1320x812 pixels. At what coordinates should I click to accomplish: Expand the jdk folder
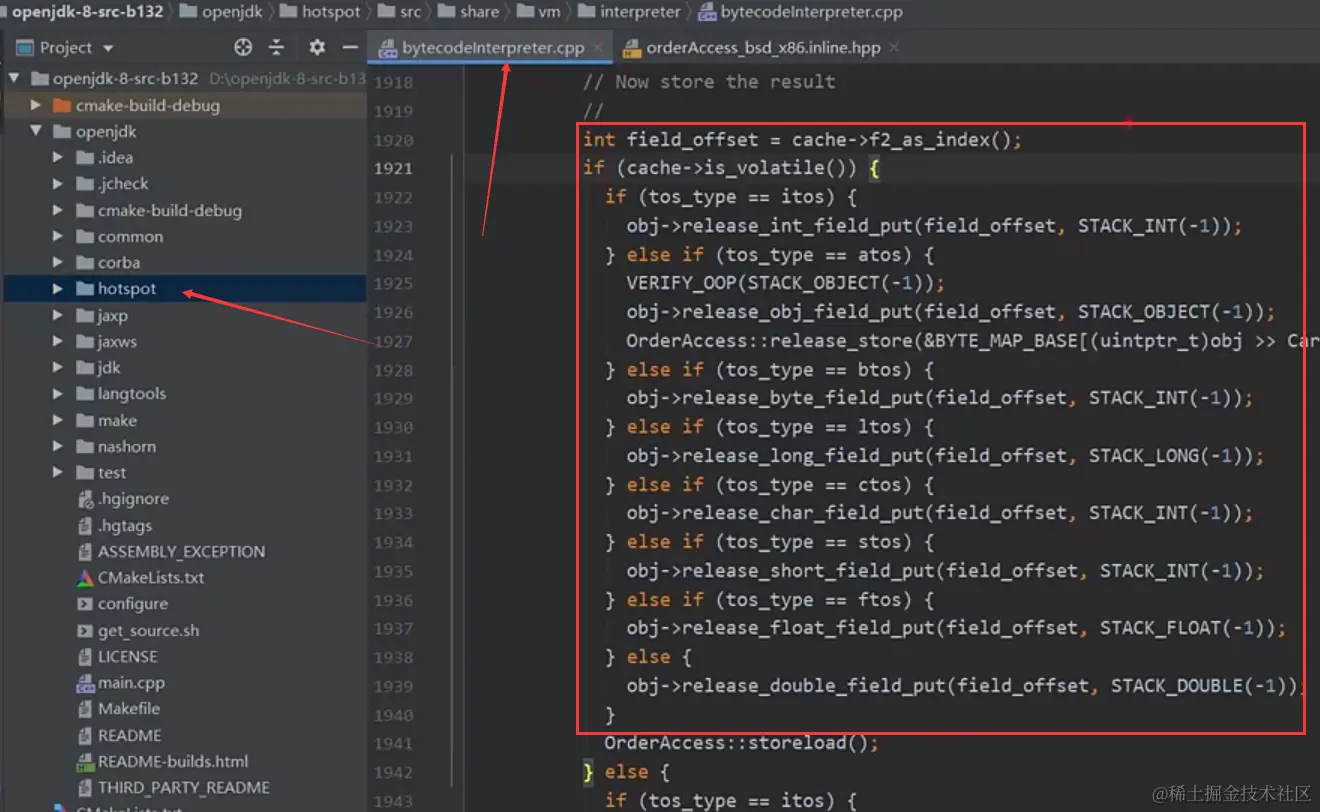pos(59,367)
